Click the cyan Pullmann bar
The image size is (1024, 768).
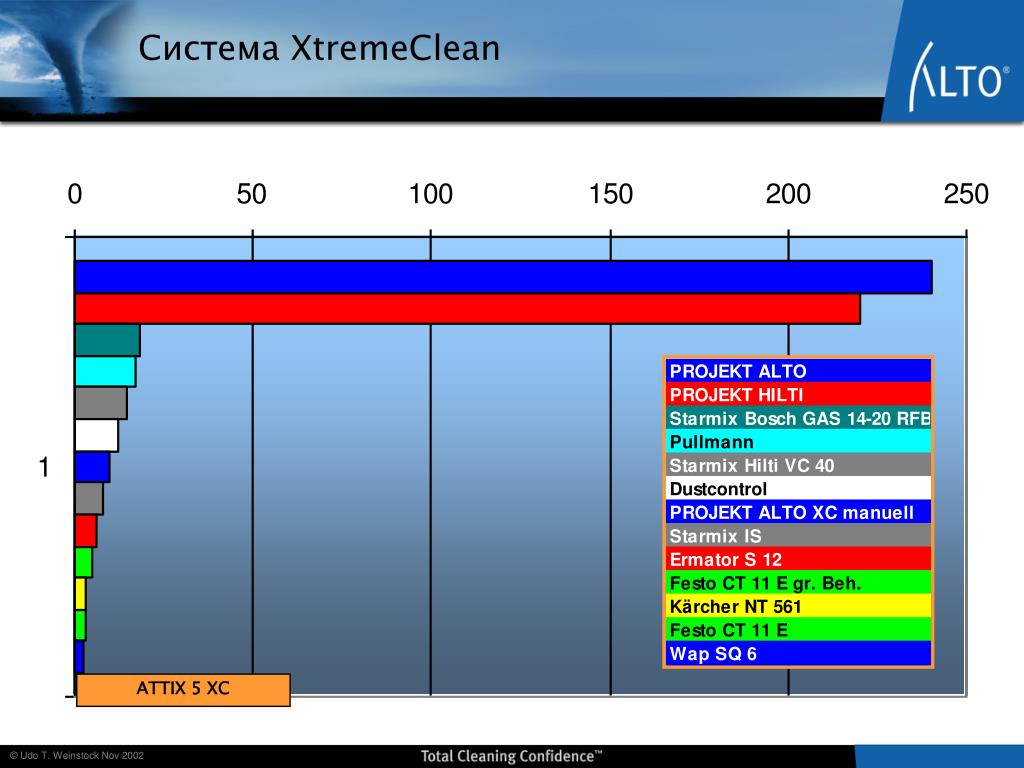(x=105, y=371)
